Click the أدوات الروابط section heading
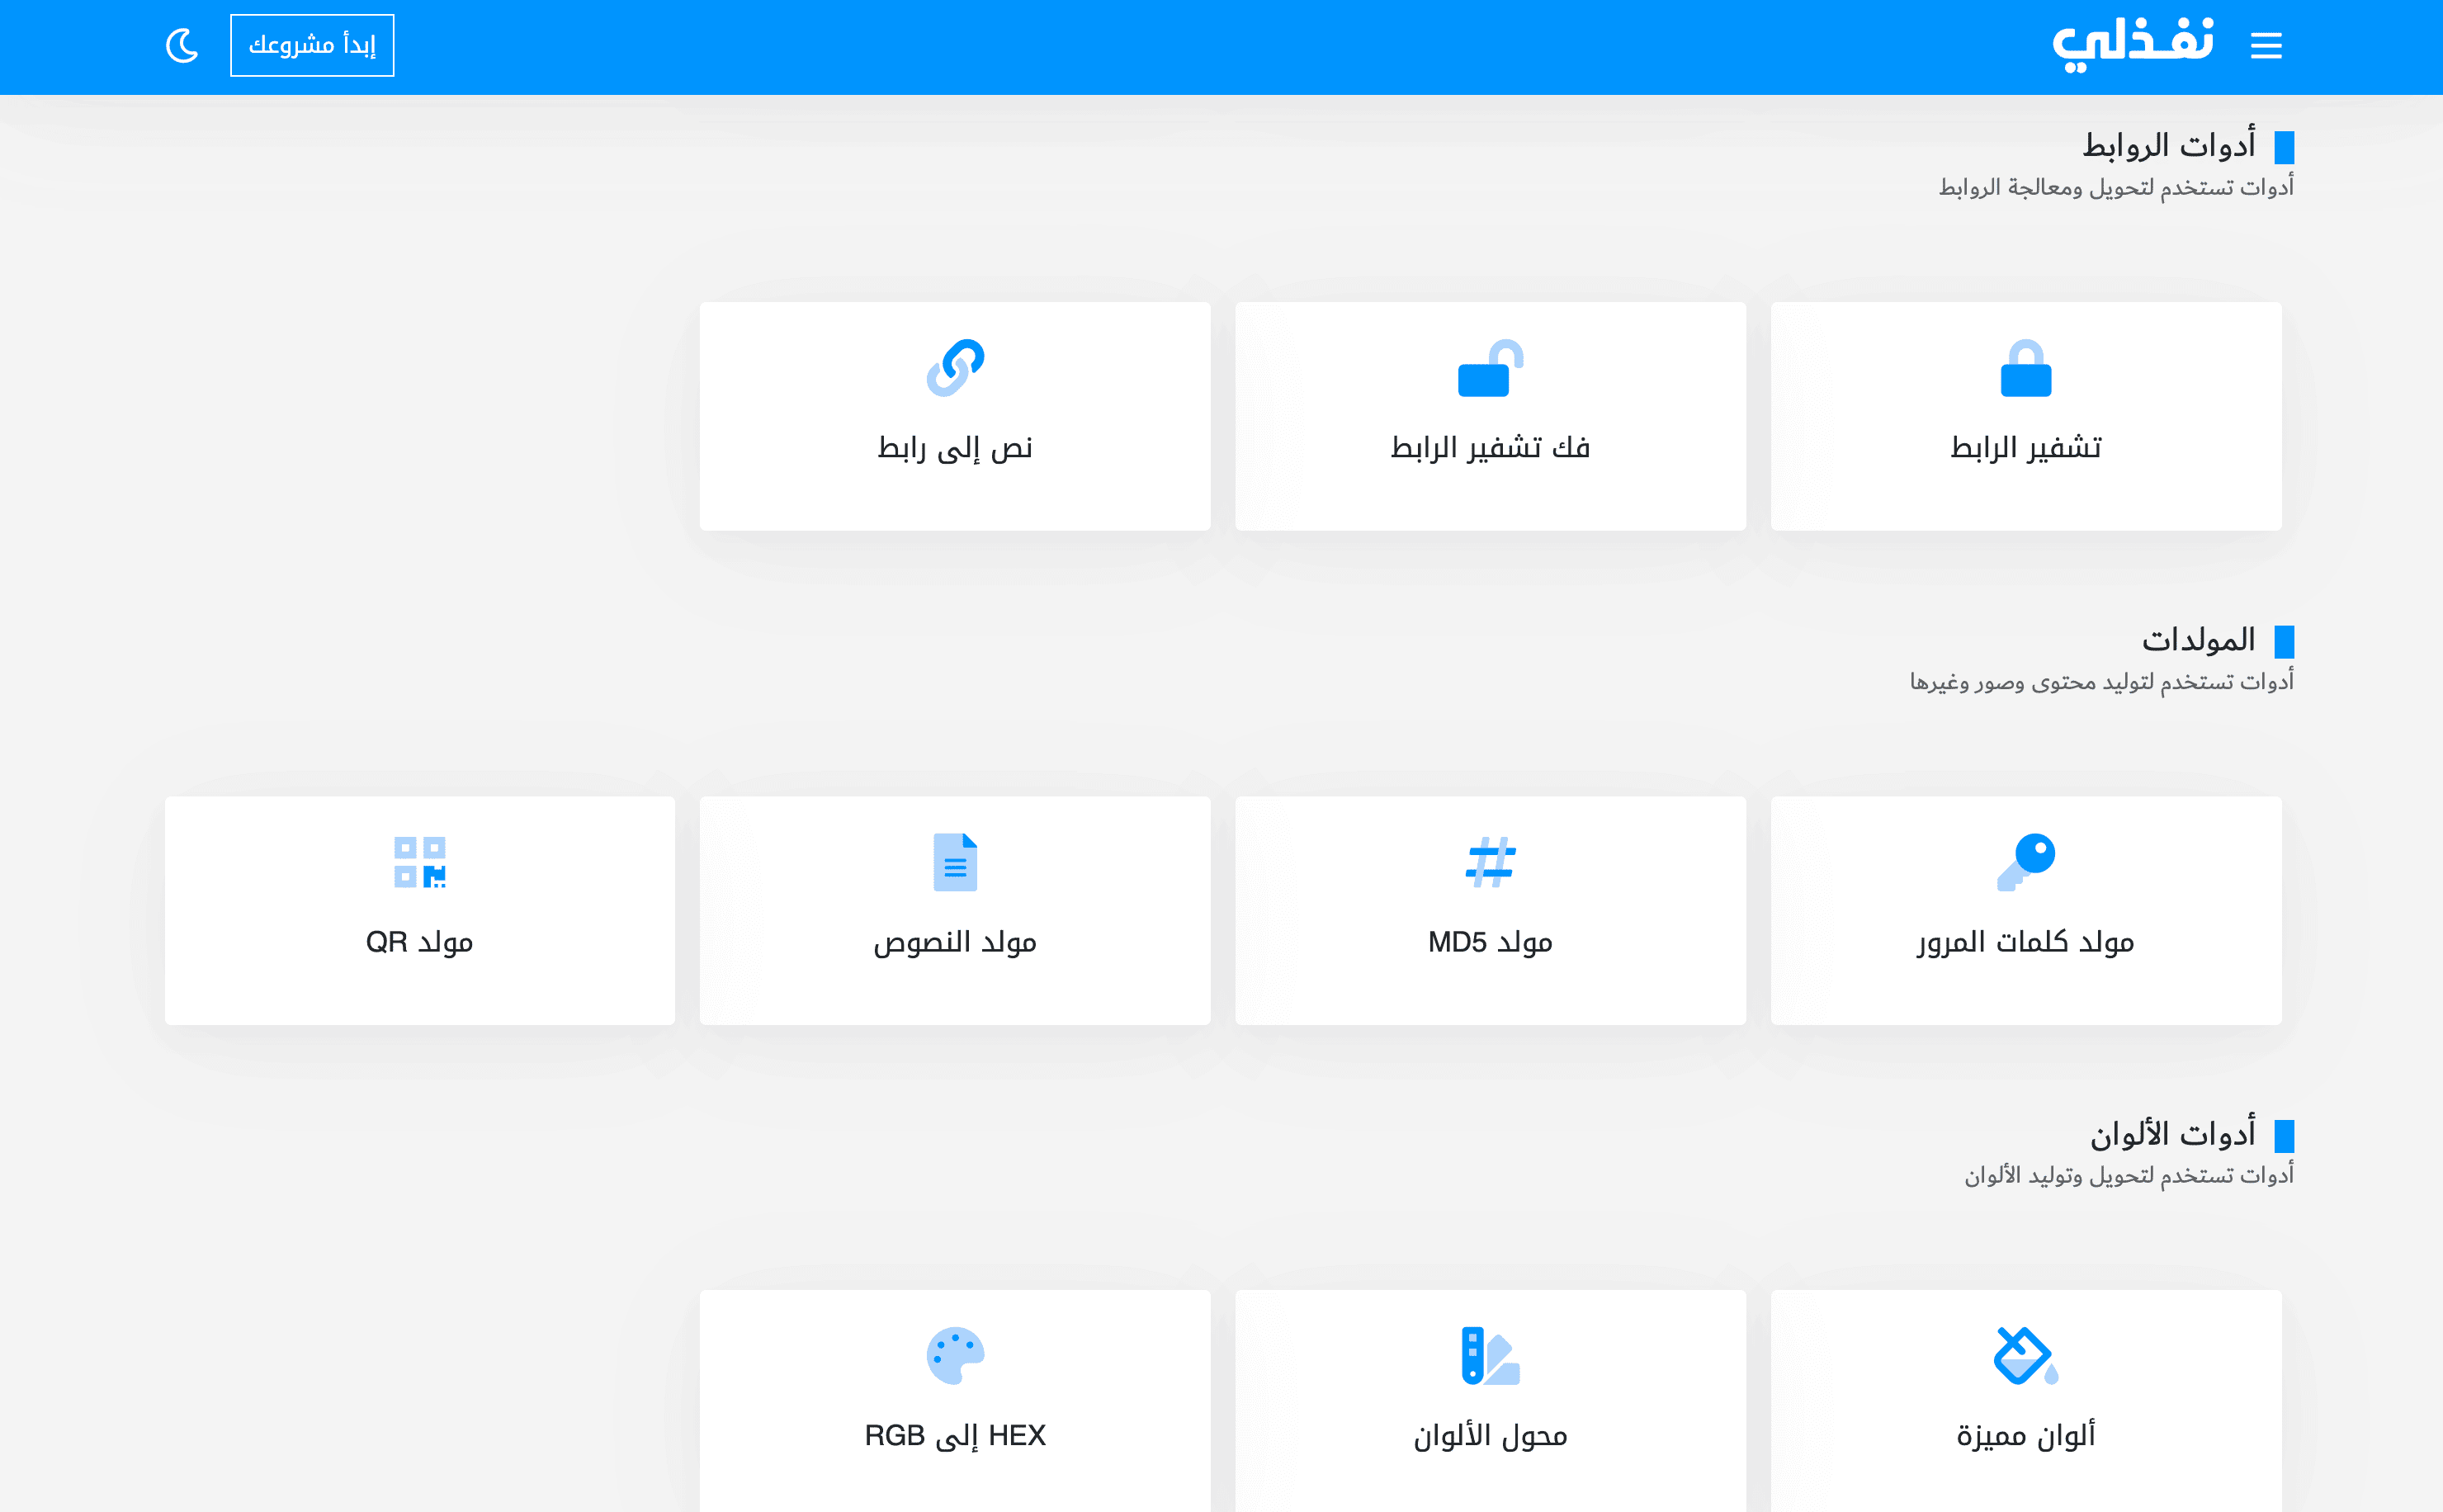2443x1512 pixels. [2168, 146]
